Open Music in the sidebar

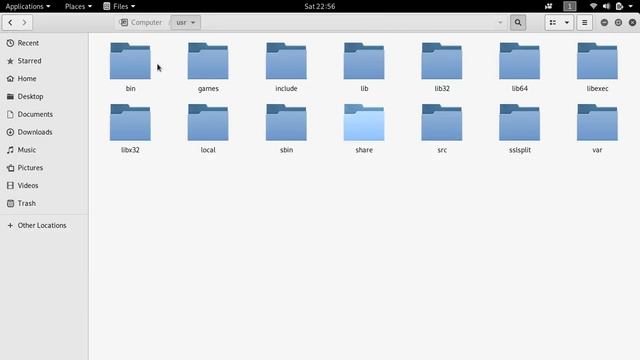tap(44, 150)
